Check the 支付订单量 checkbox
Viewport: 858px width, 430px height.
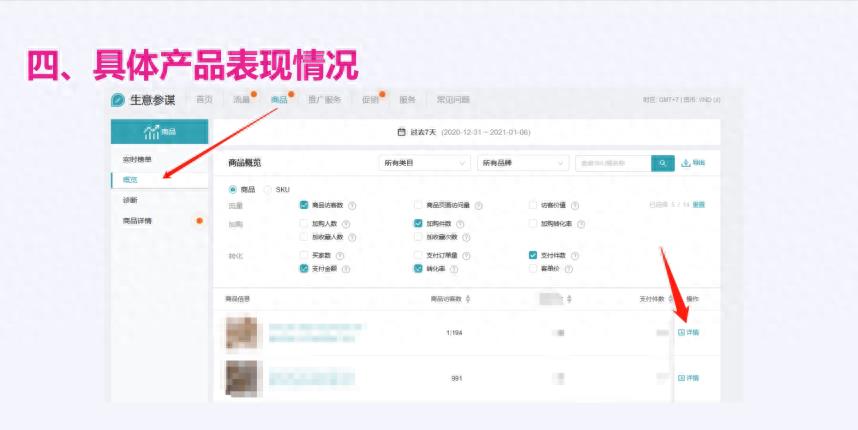418,255
